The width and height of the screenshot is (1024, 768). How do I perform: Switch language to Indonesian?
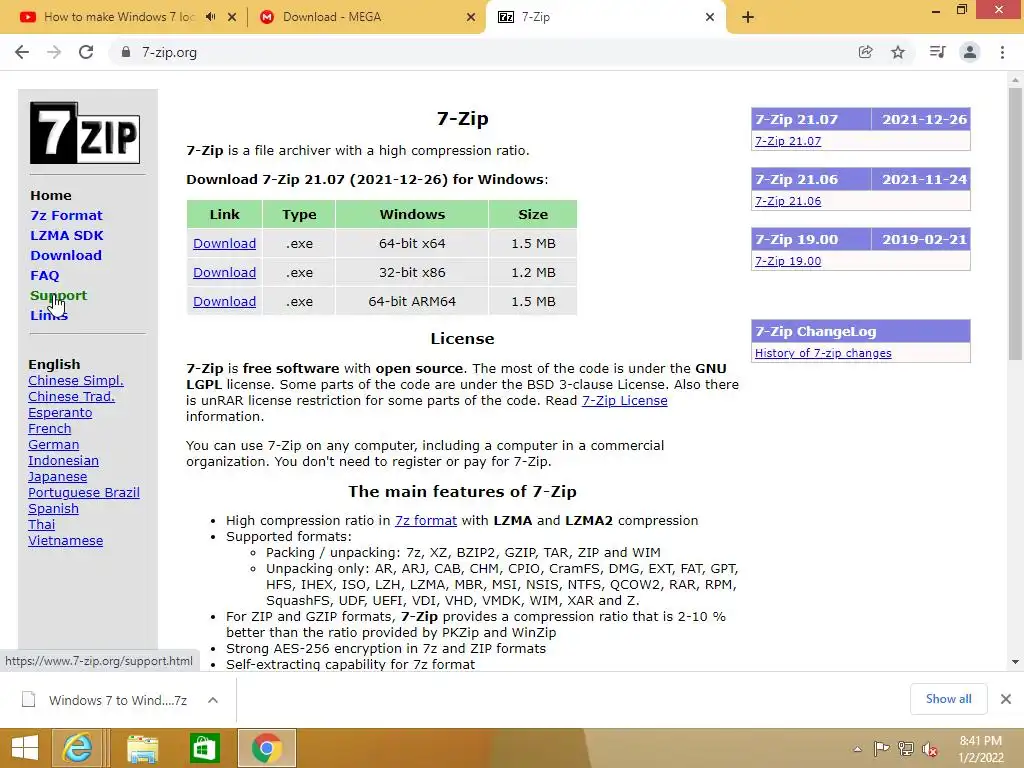coord(63,460)
